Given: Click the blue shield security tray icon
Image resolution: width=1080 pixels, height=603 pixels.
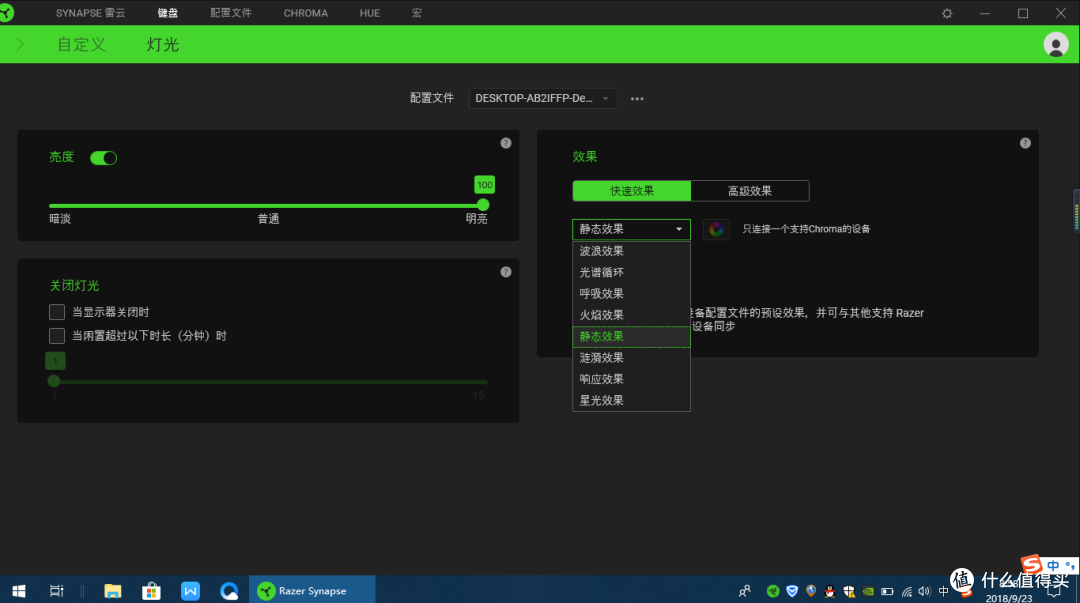Looking at the screenshot, I should [x=792, y=591].
